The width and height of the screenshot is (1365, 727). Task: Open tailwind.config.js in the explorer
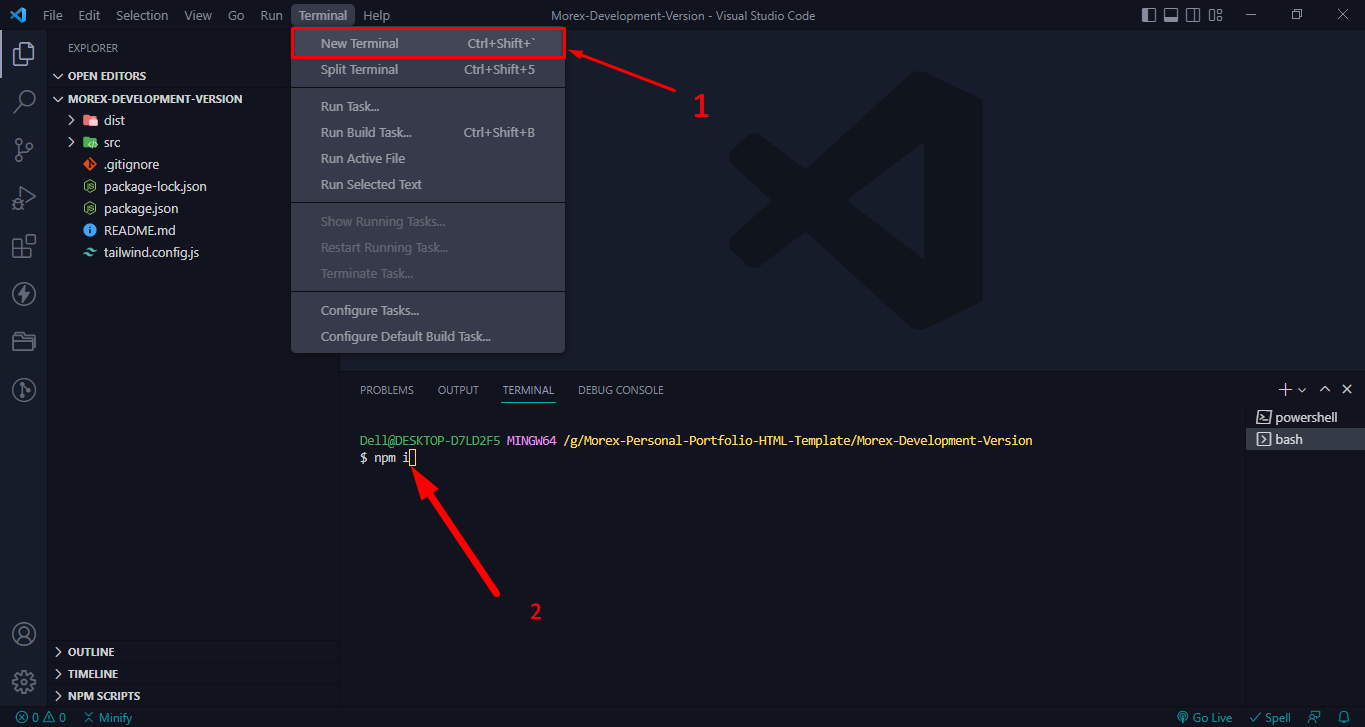(195, 252)
